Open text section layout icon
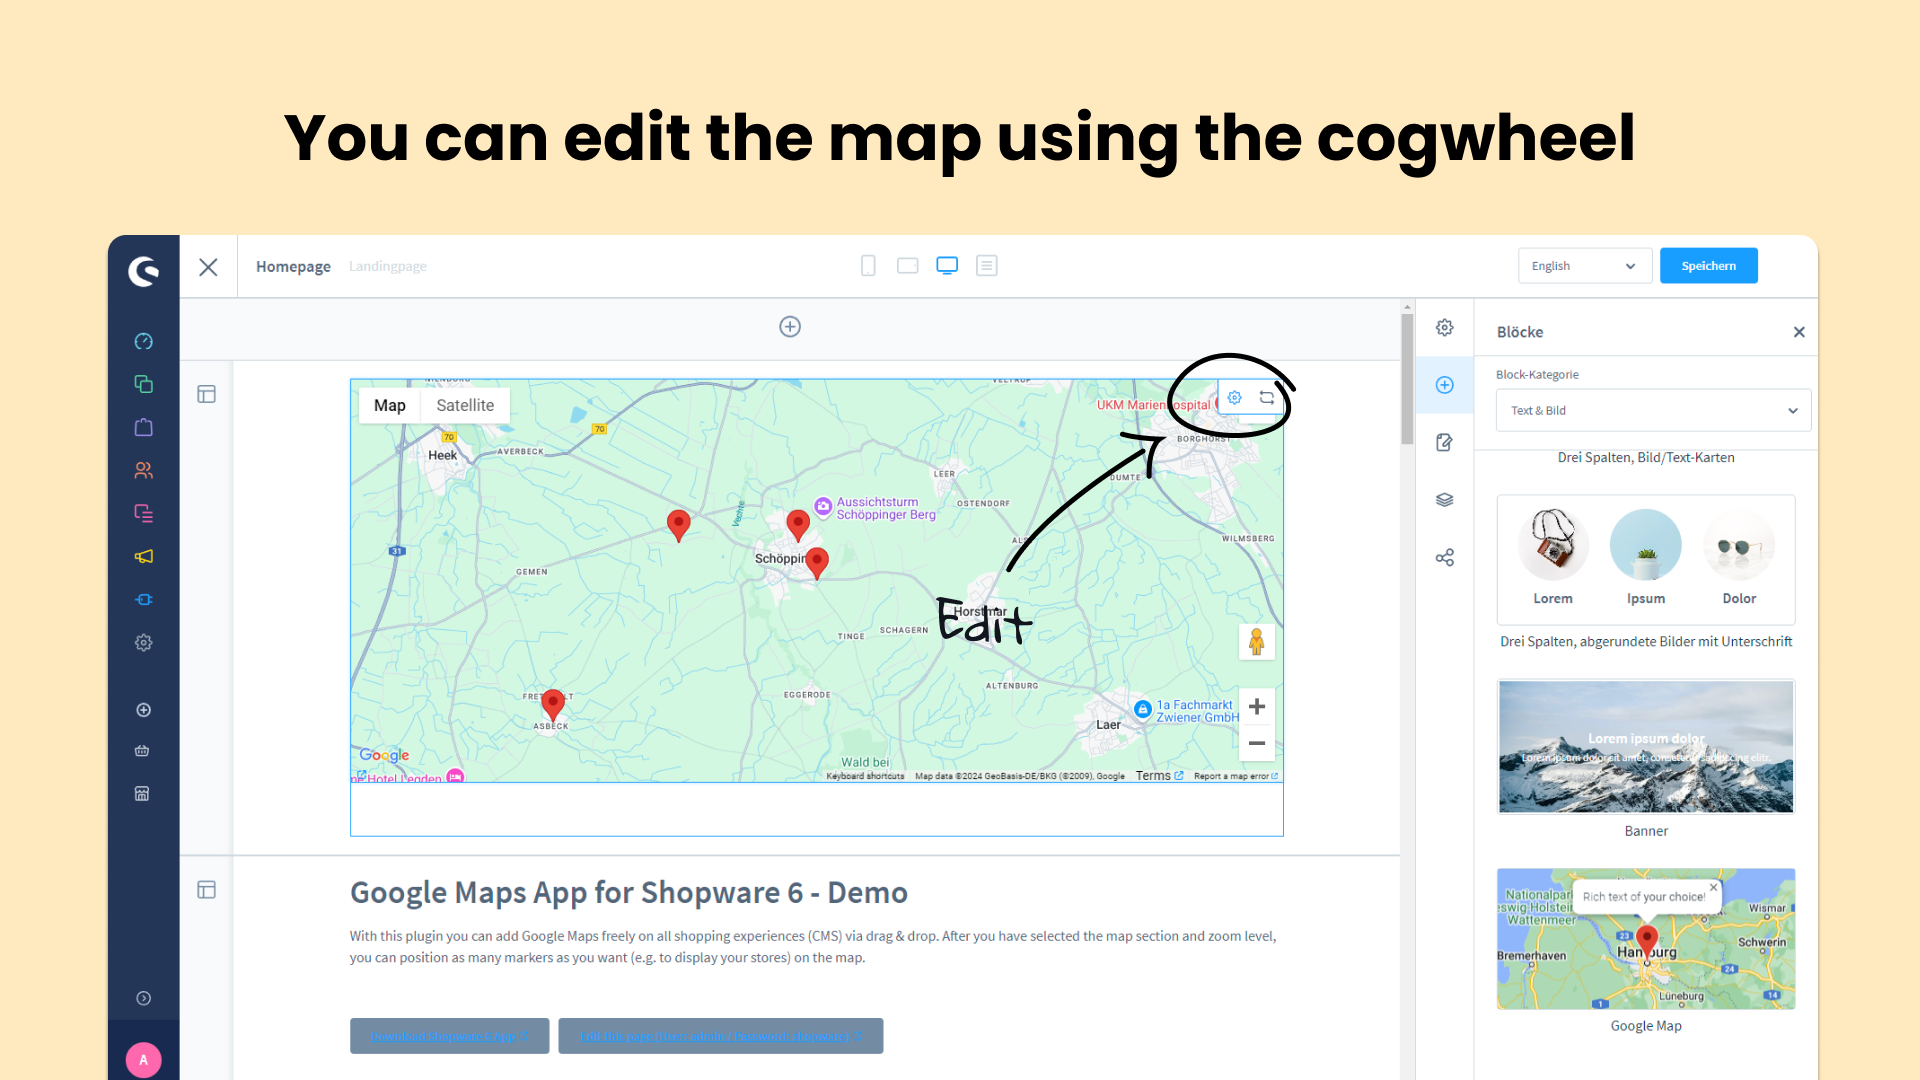 pos(207,890)
